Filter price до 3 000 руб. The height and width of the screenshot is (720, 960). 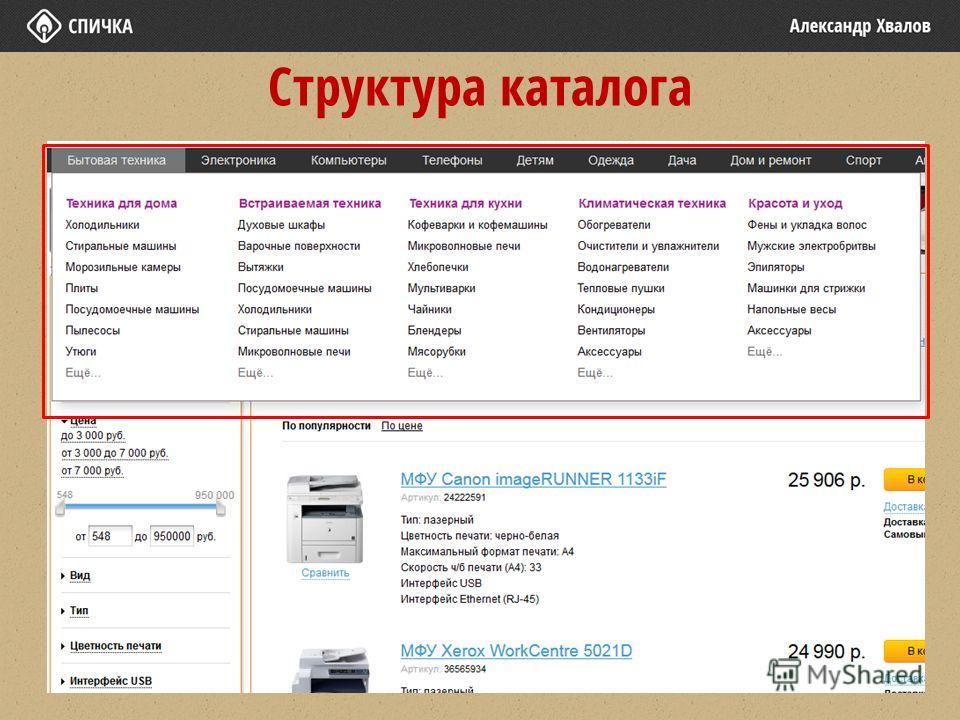click(x=93, y=435)
